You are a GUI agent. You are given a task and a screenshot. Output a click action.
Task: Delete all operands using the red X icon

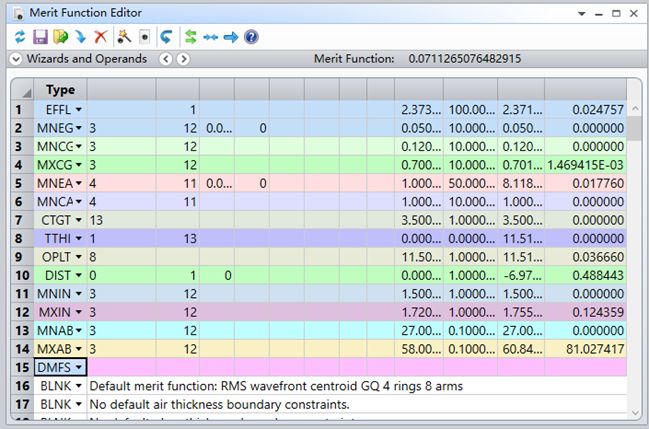[100, 37]
